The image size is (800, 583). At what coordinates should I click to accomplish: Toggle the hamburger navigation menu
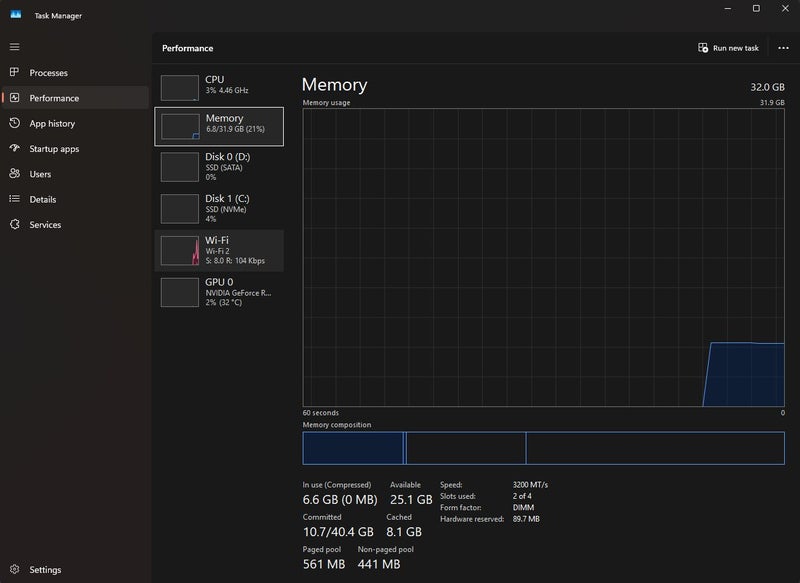pos(14,47)
